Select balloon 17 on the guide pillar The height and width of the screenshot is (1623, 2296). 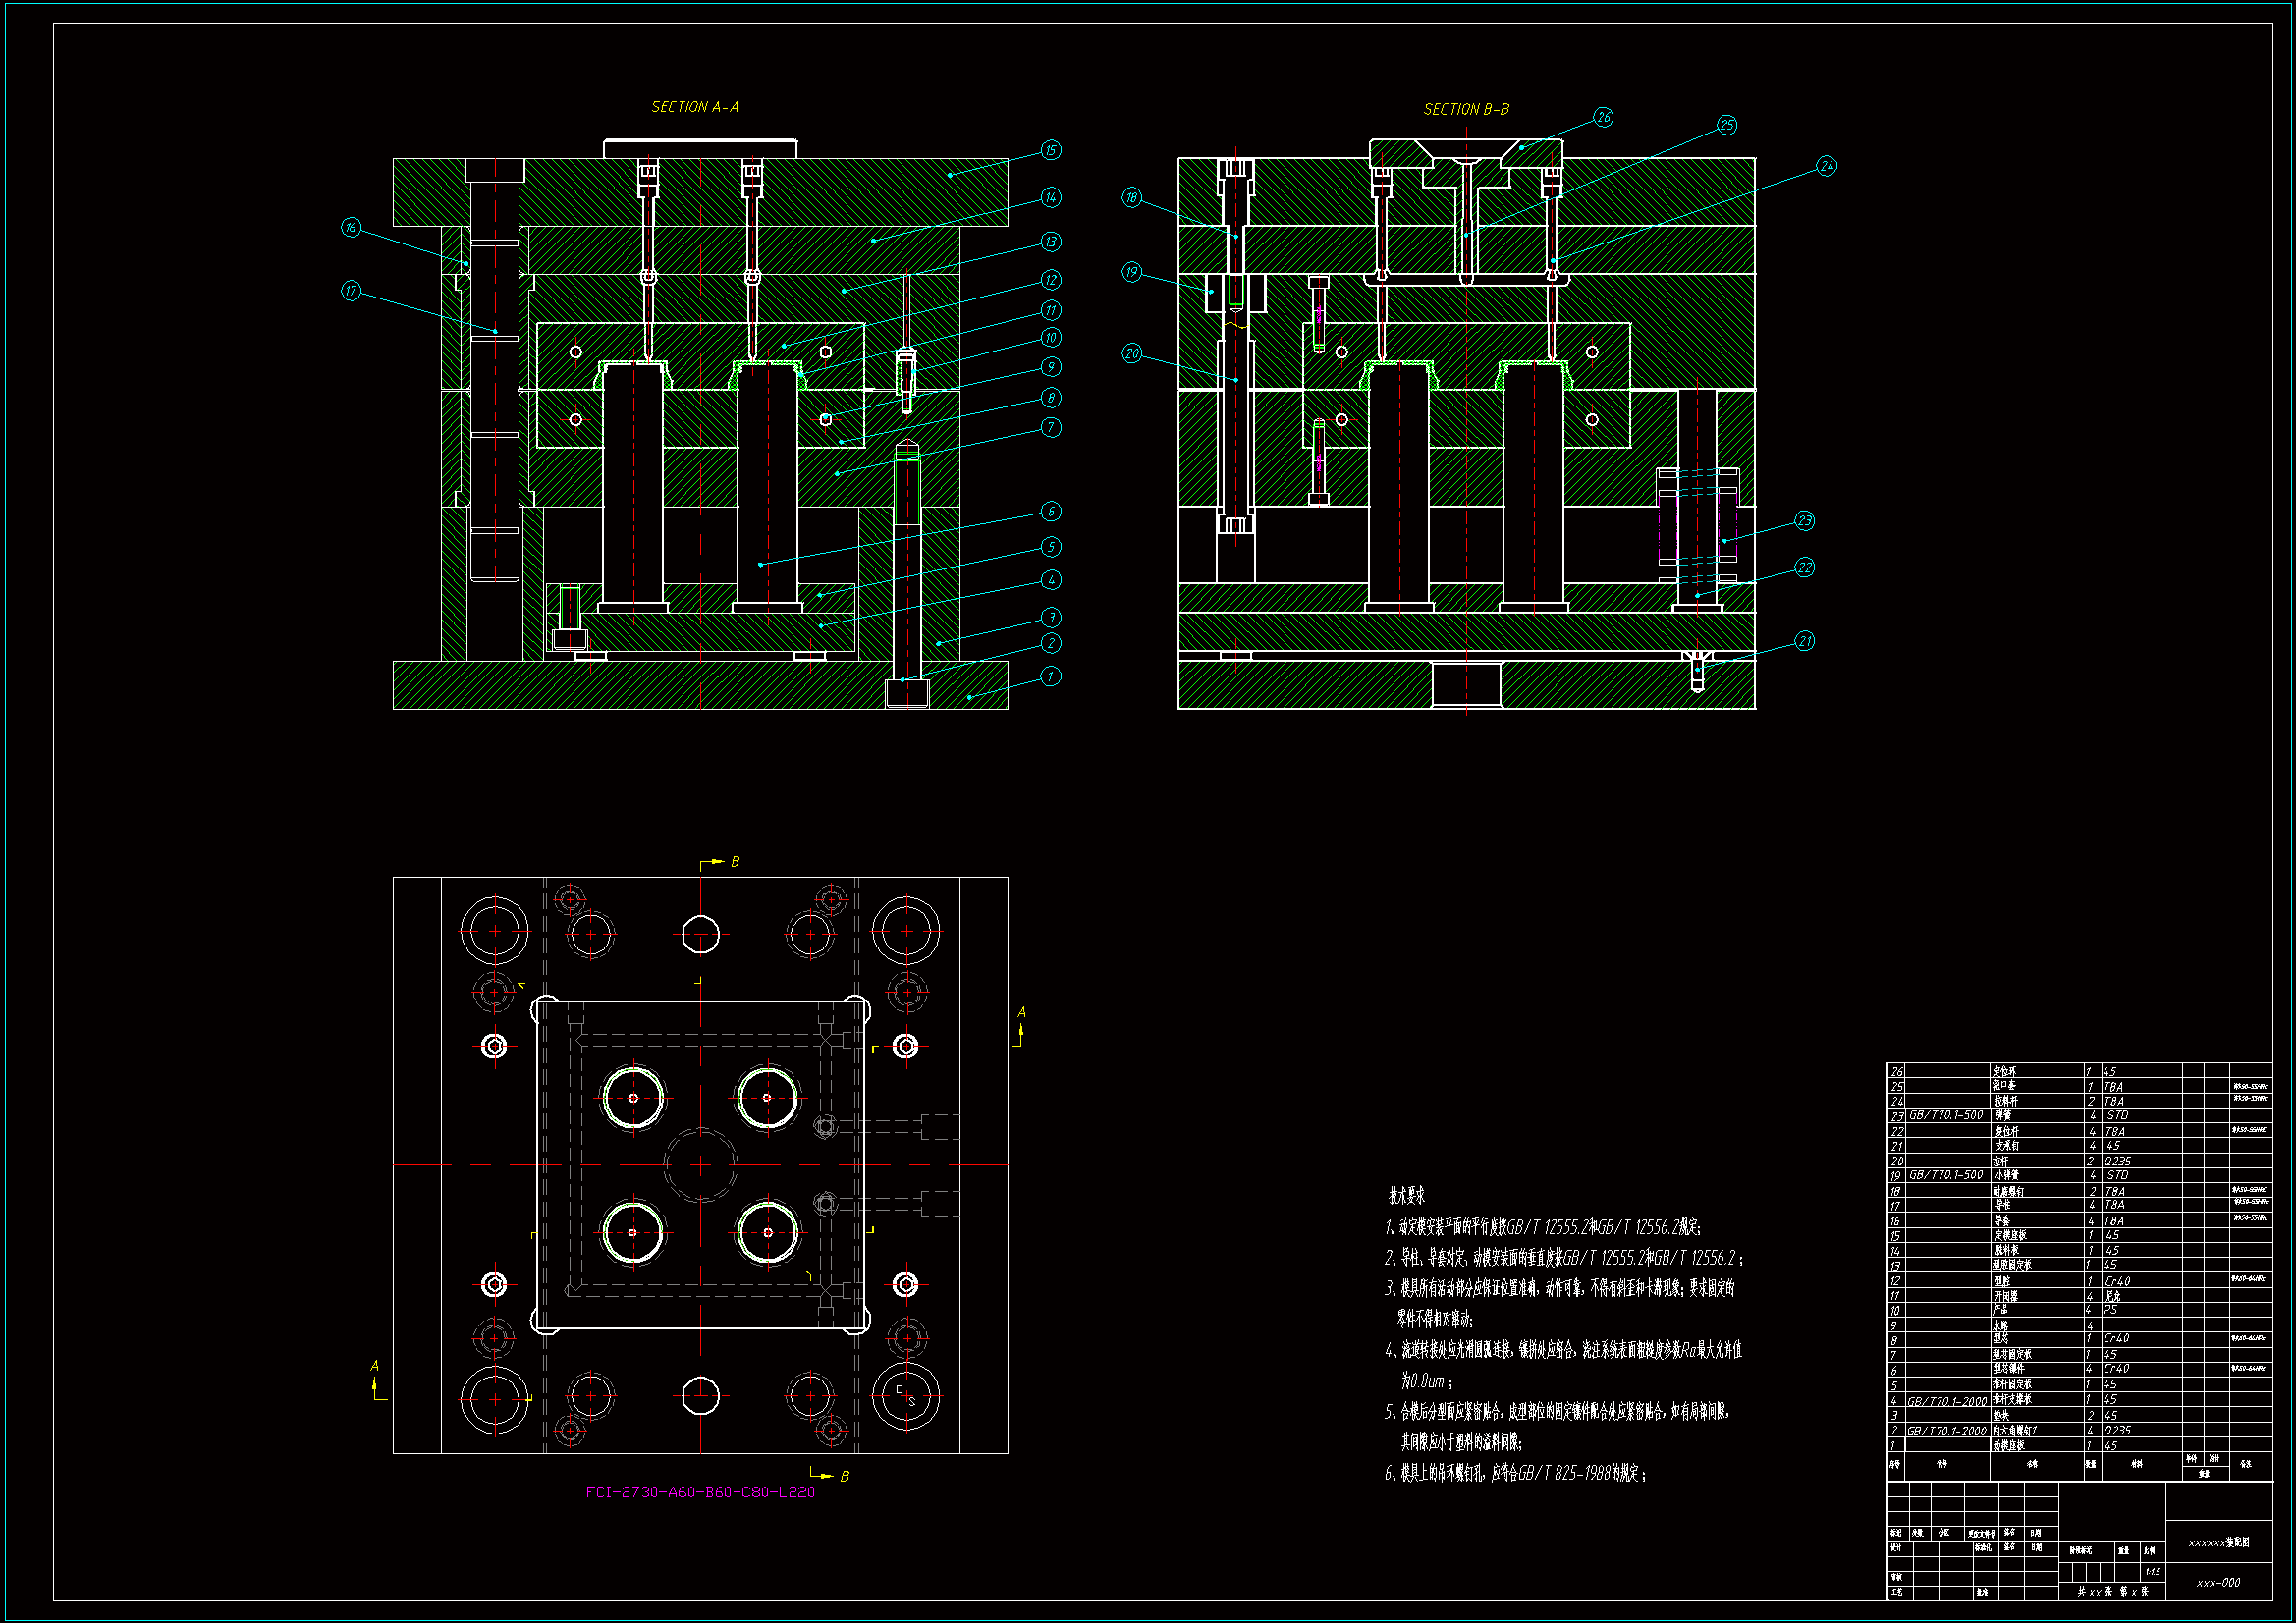(x=351, y=291)
